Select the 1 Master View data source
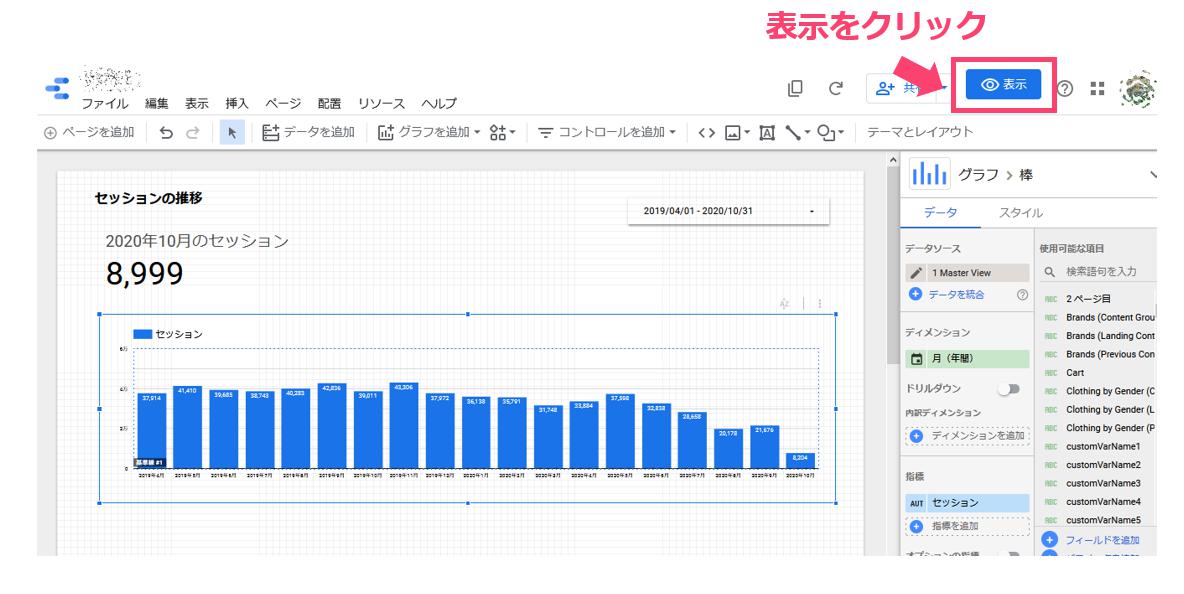Viewport: 1184px width, 594px height. [967, 272]
